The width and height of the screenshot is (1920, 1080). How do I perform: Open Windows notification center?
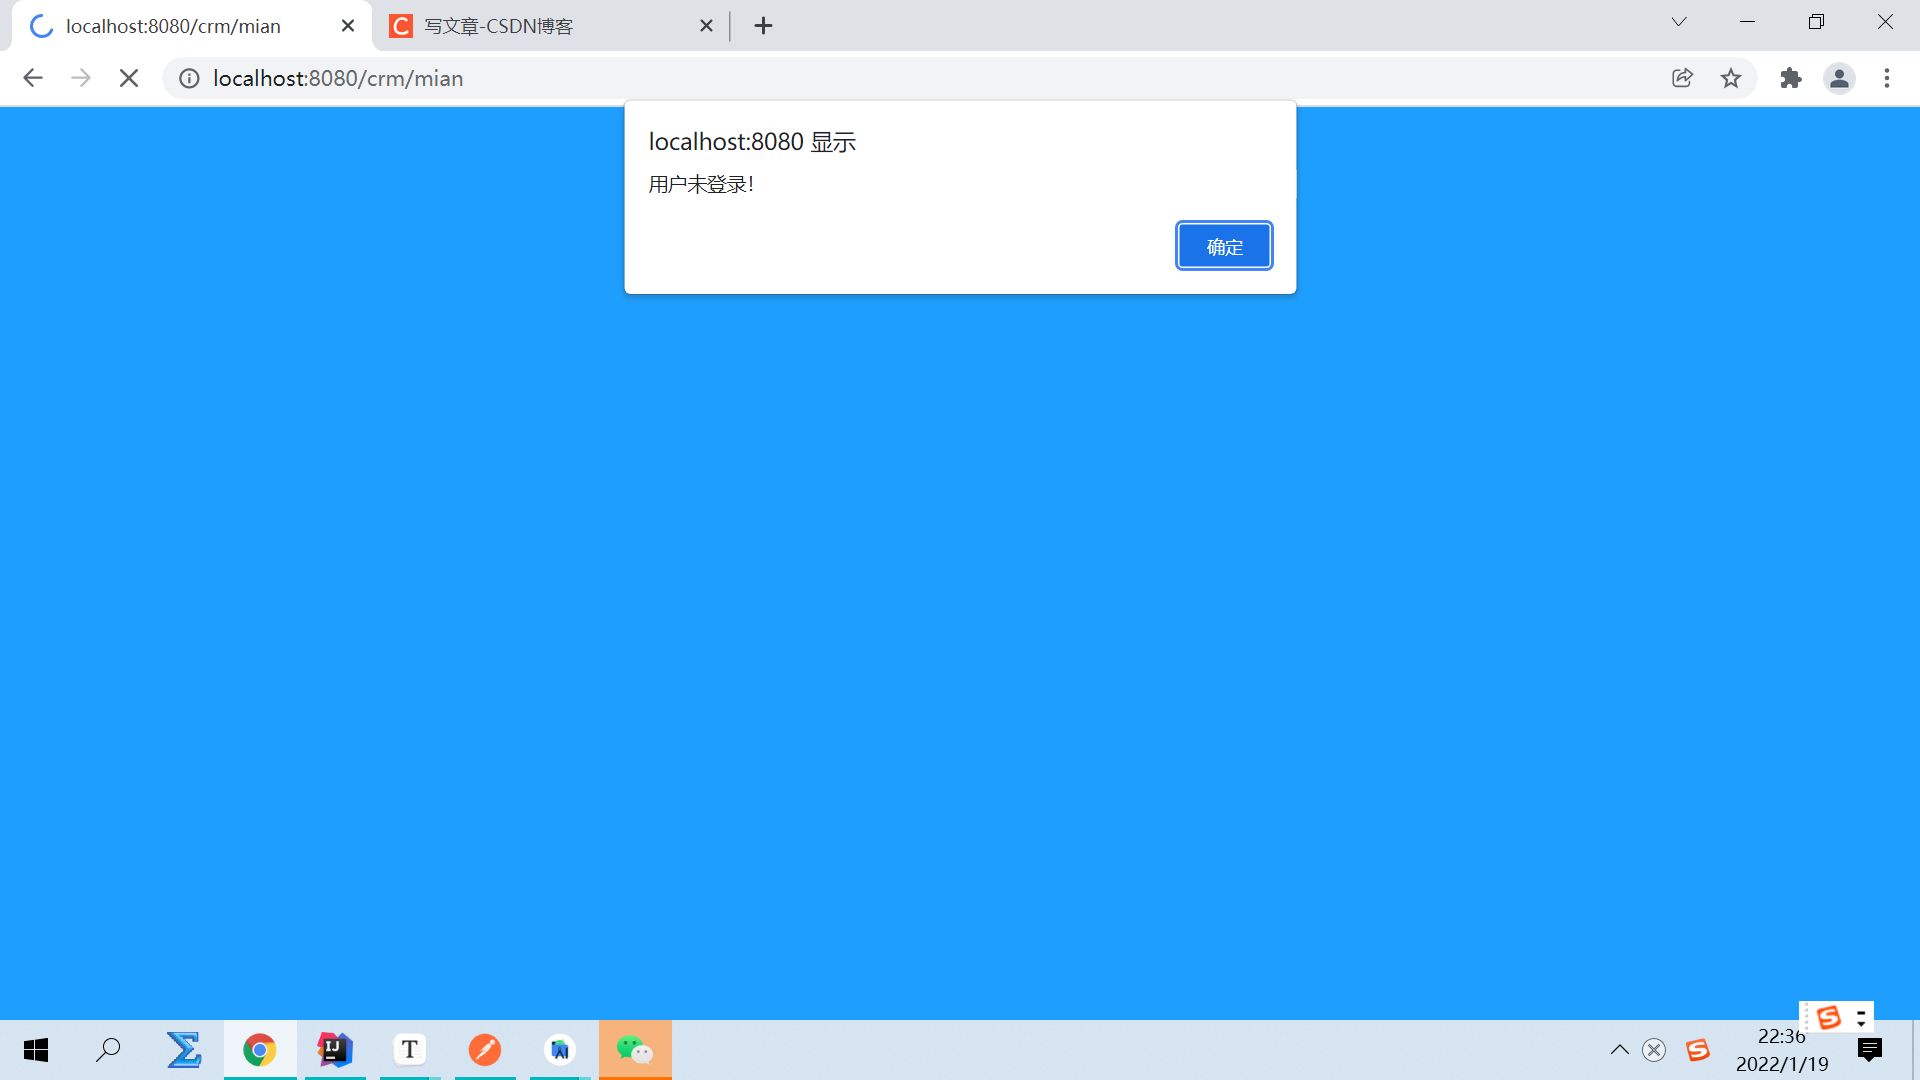point(1869,1049)
